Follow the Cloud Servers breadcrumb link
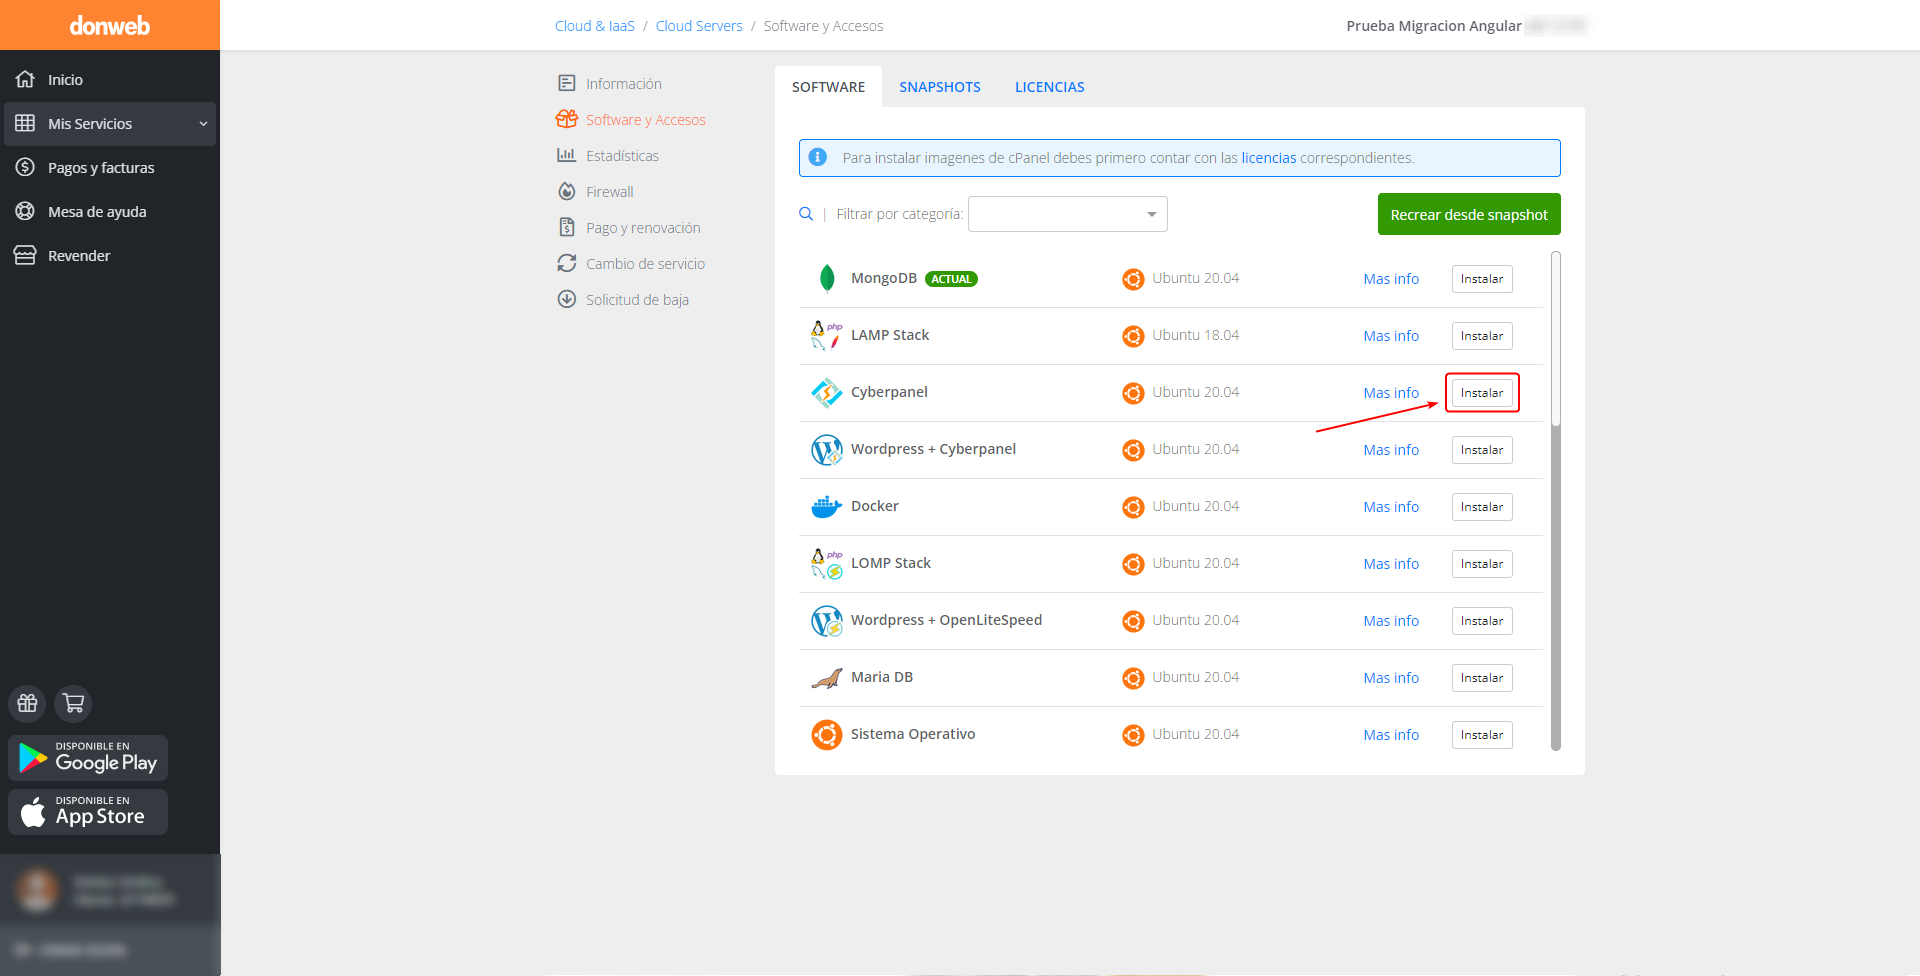The image size is (1920, 976). click(x=699, y=26)
